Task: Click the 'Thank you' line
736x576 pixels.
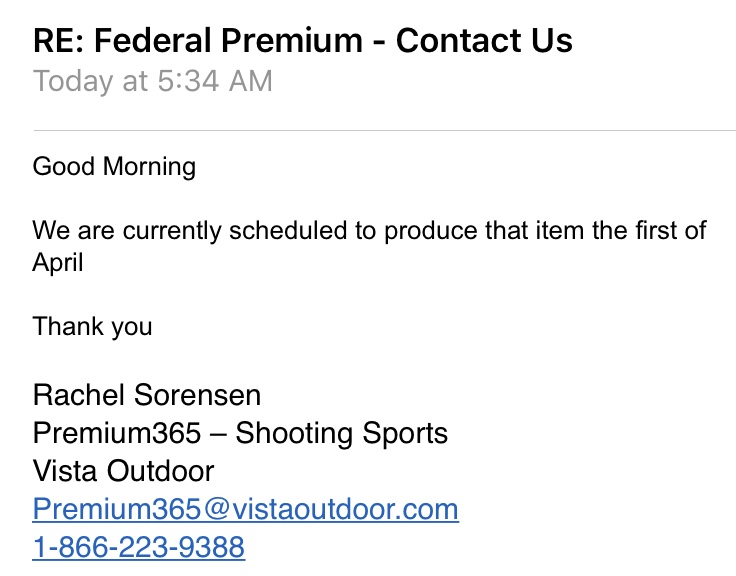Action: (x=92, y=326)
